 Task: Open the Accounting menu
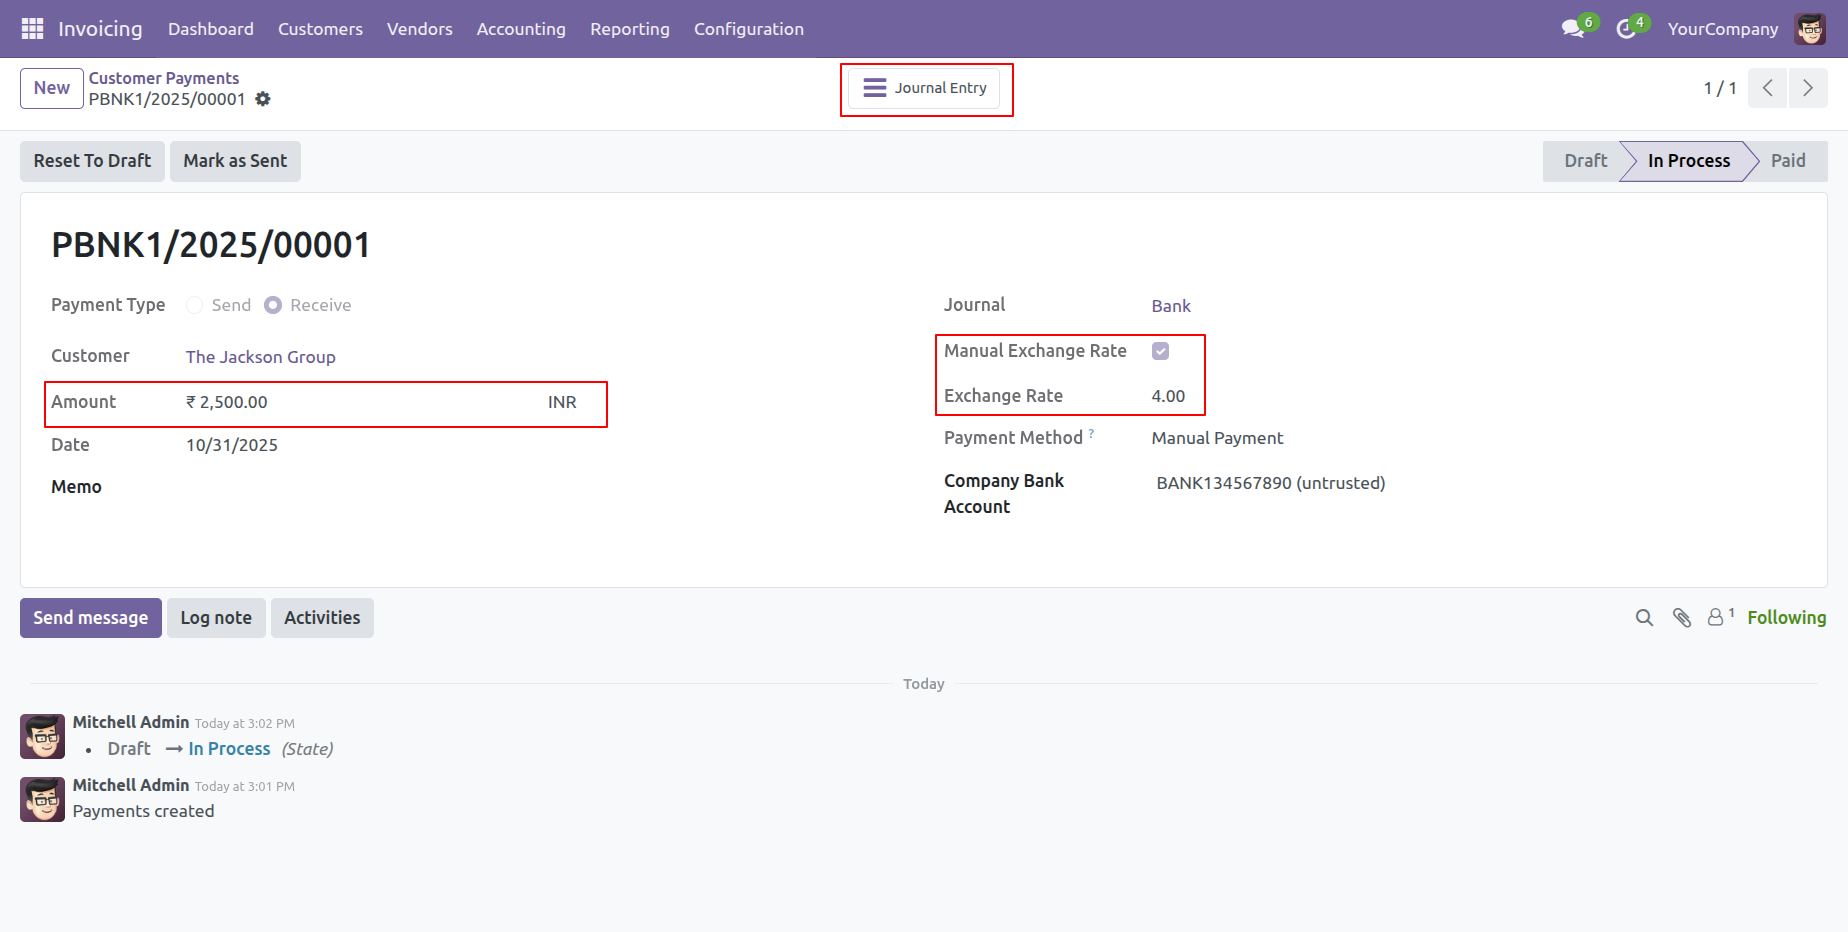[x=521, y=29]
